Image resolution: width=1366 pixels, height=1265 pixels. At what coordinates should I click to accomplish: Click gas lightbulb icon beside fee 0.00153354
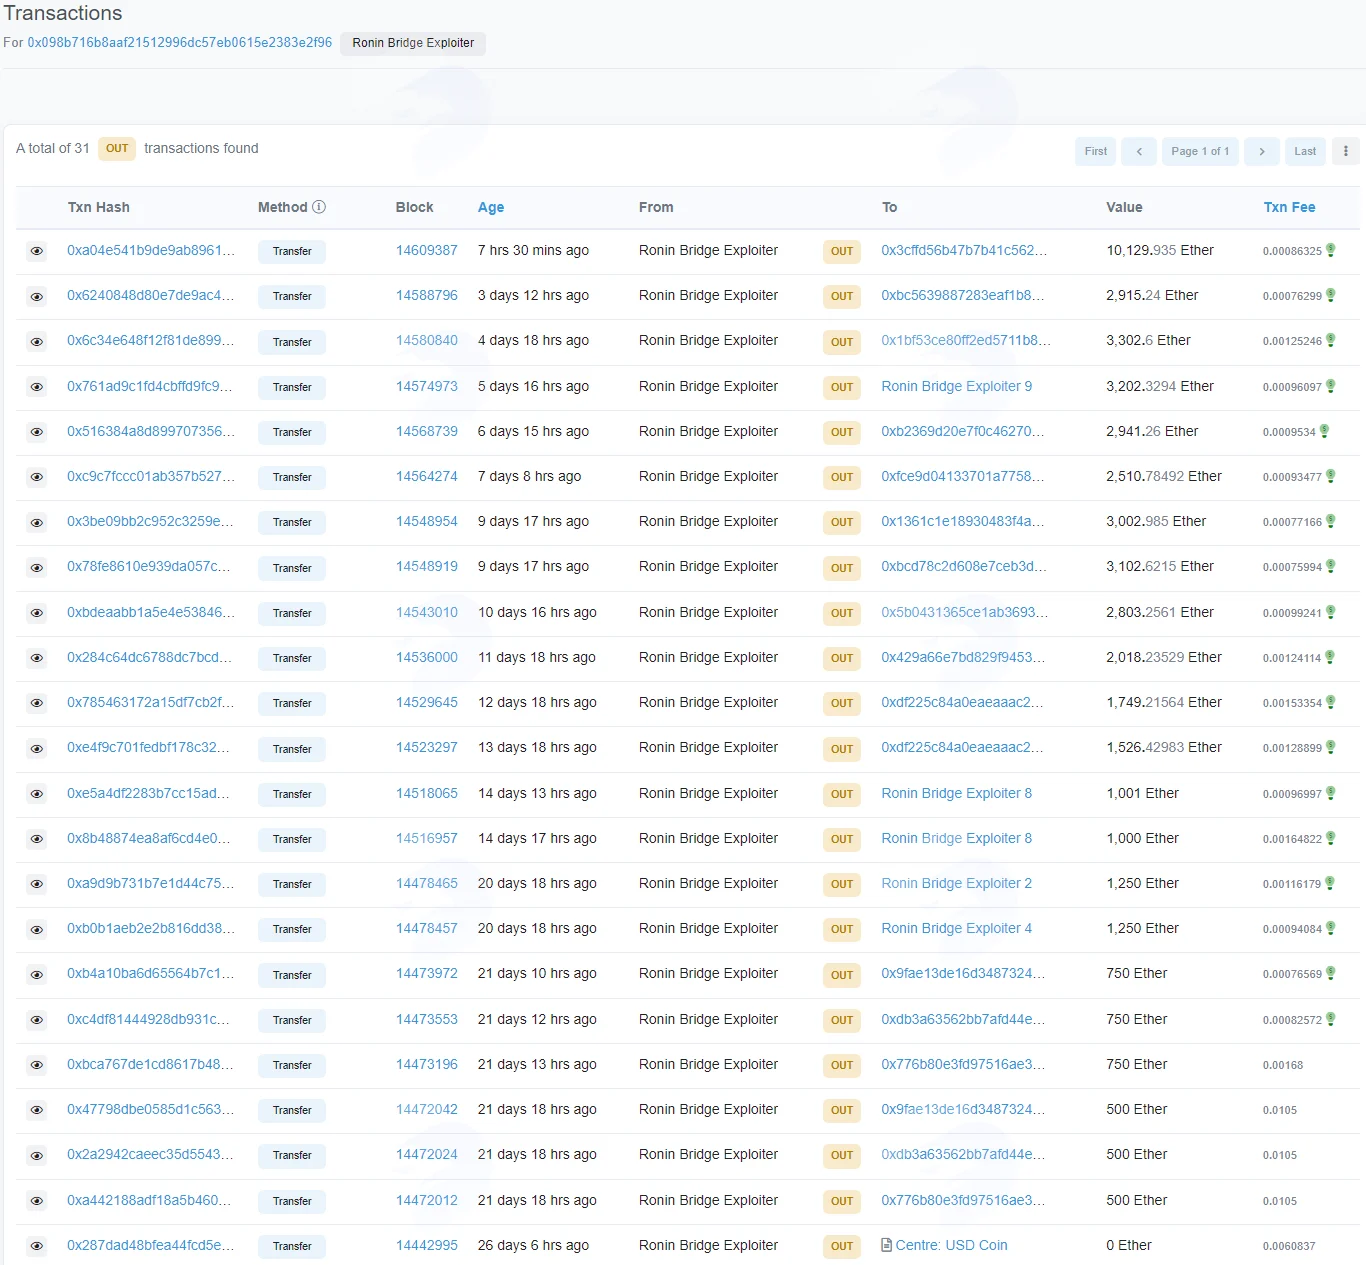coord(1331,703)
